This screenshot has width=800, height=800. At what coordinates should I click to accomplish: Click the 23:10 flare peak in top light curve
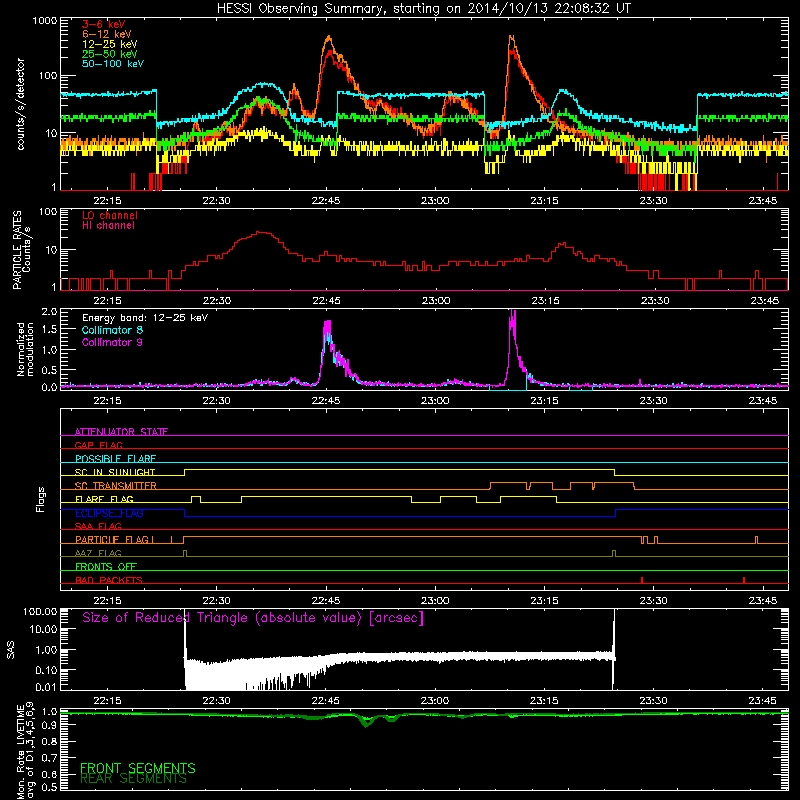click(x=511, y=38)
